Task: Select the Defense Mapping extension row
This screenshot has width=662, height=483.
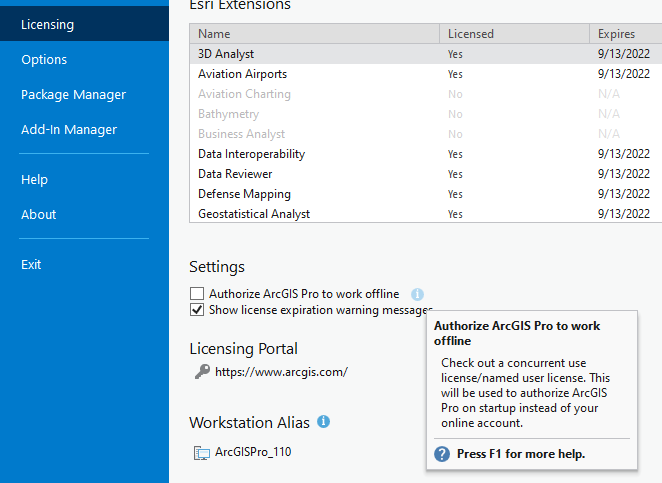Action: point(426,194)
